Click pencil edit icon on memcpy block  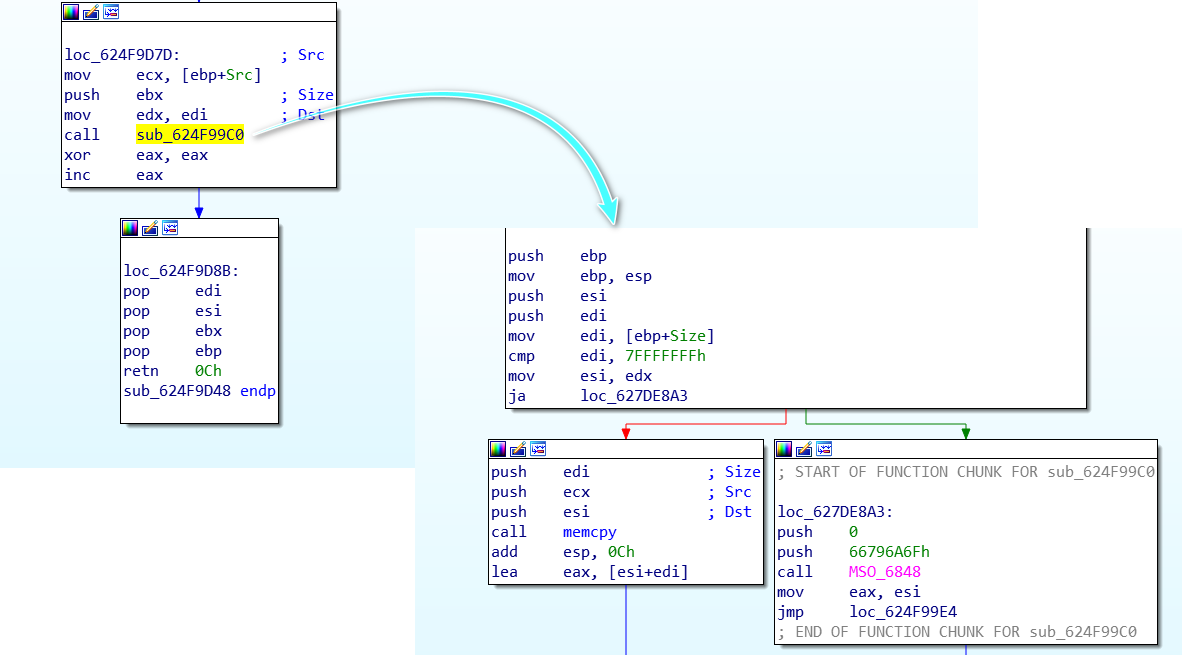coord(518,449)
